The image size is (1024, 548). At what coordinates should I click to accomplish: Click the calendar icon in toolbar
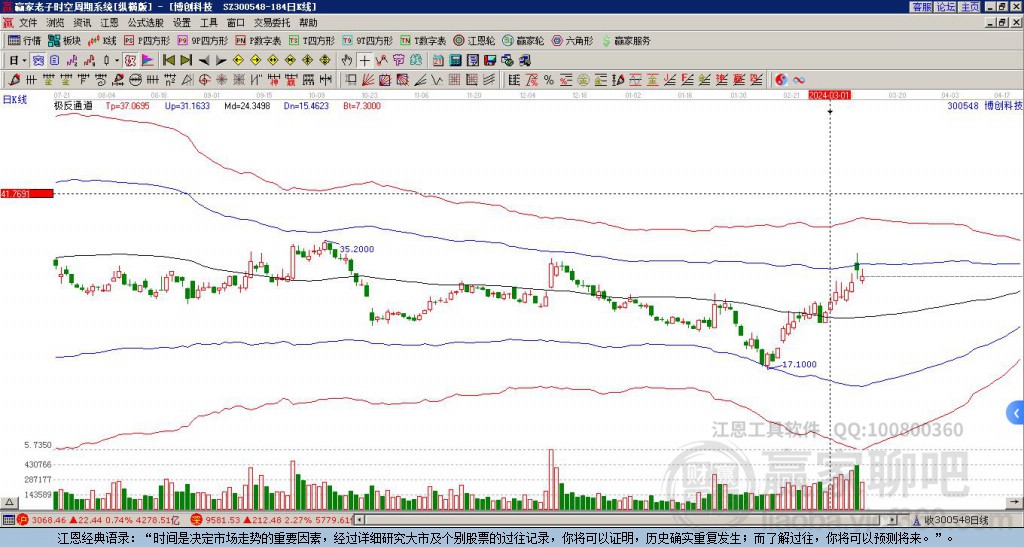tap(438, 60)
